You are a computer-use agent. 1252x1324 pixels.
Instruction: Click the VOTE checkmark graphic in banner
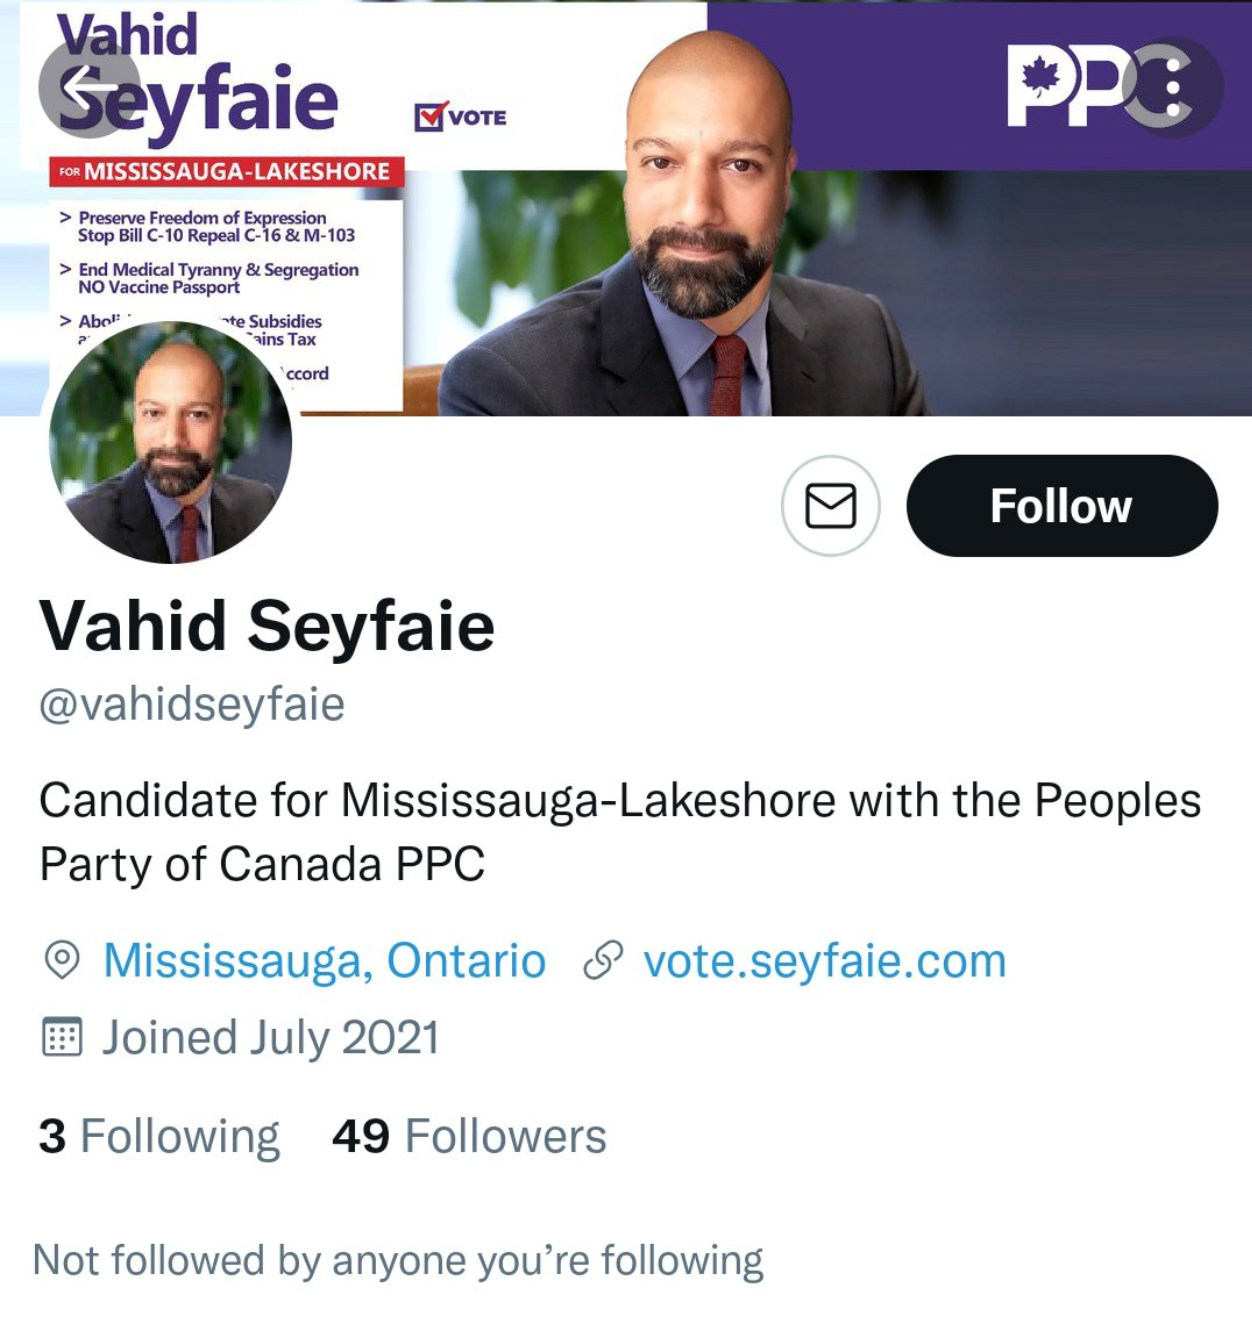[x=460, y=117]
